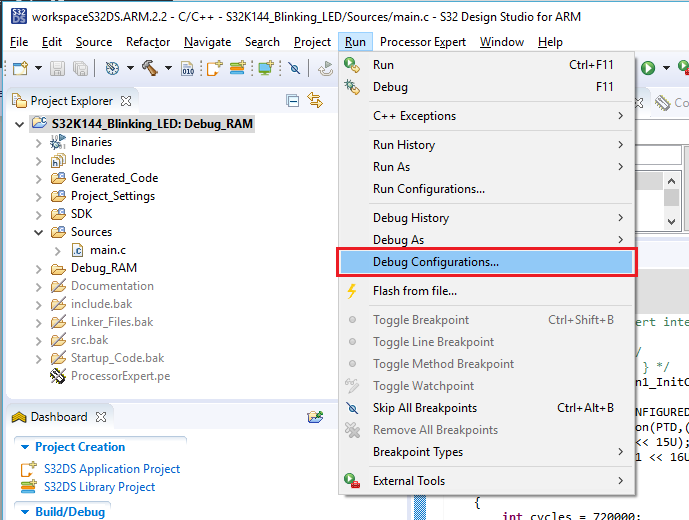Open the Source menu

(x=94, y=42)
